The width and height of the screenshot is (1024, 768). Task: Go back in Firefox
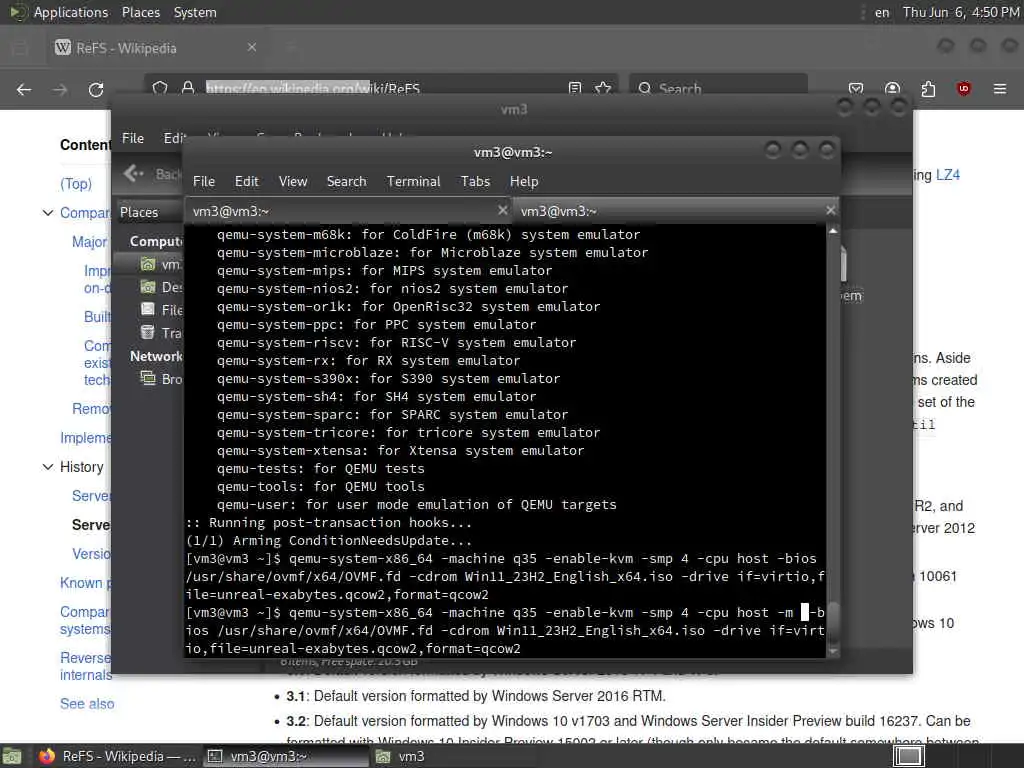pos(24,89)
